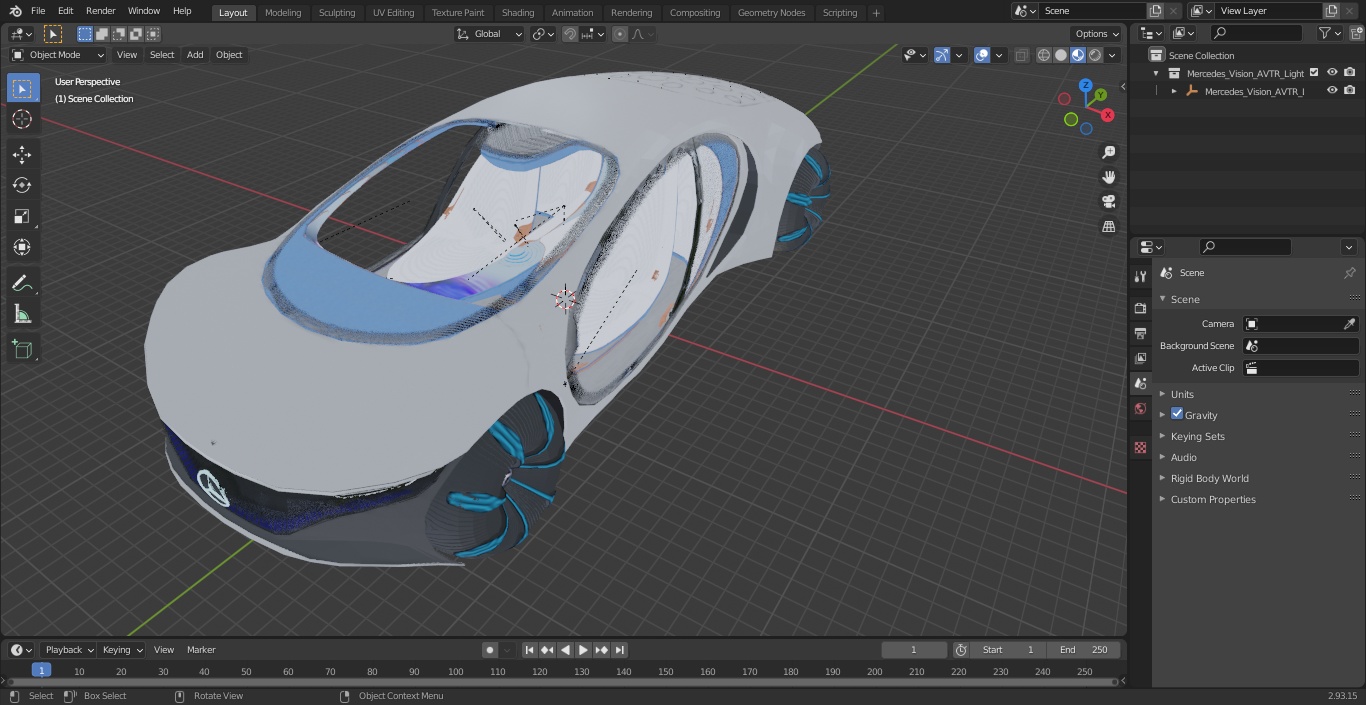The height and width of the screenshot is (705, 1366).
Task: Select the Rotate tool
Action: 22,185
